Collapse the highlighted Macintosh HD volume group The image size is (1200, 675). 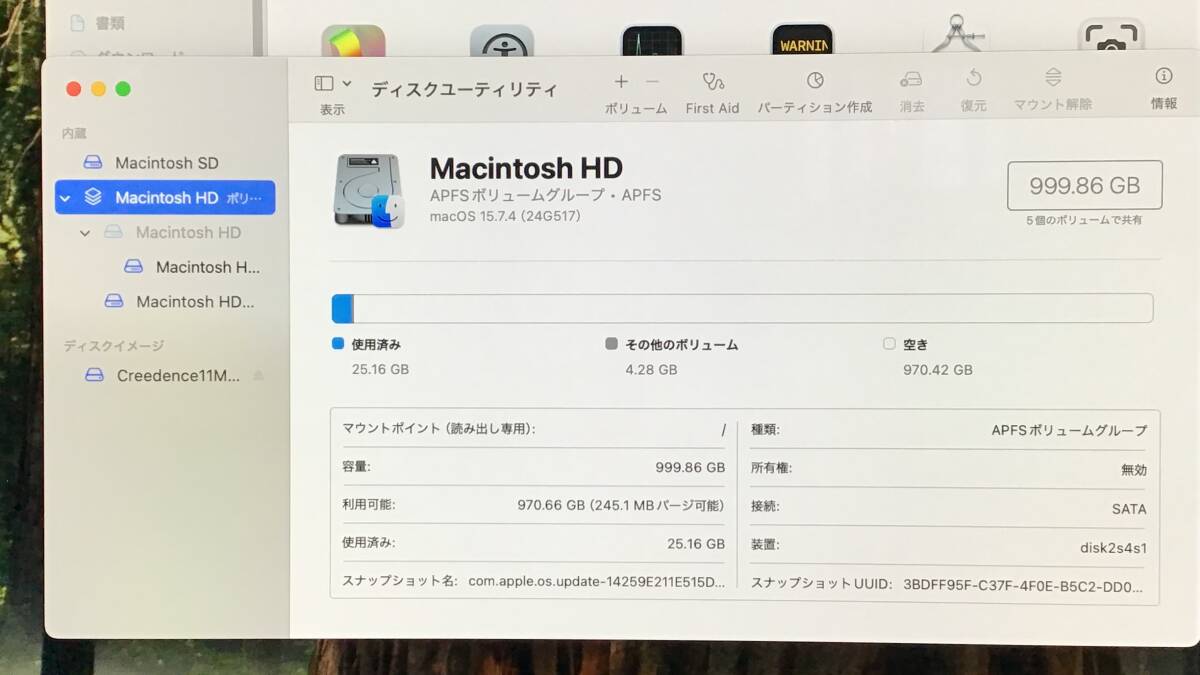(x=66, y=198)
